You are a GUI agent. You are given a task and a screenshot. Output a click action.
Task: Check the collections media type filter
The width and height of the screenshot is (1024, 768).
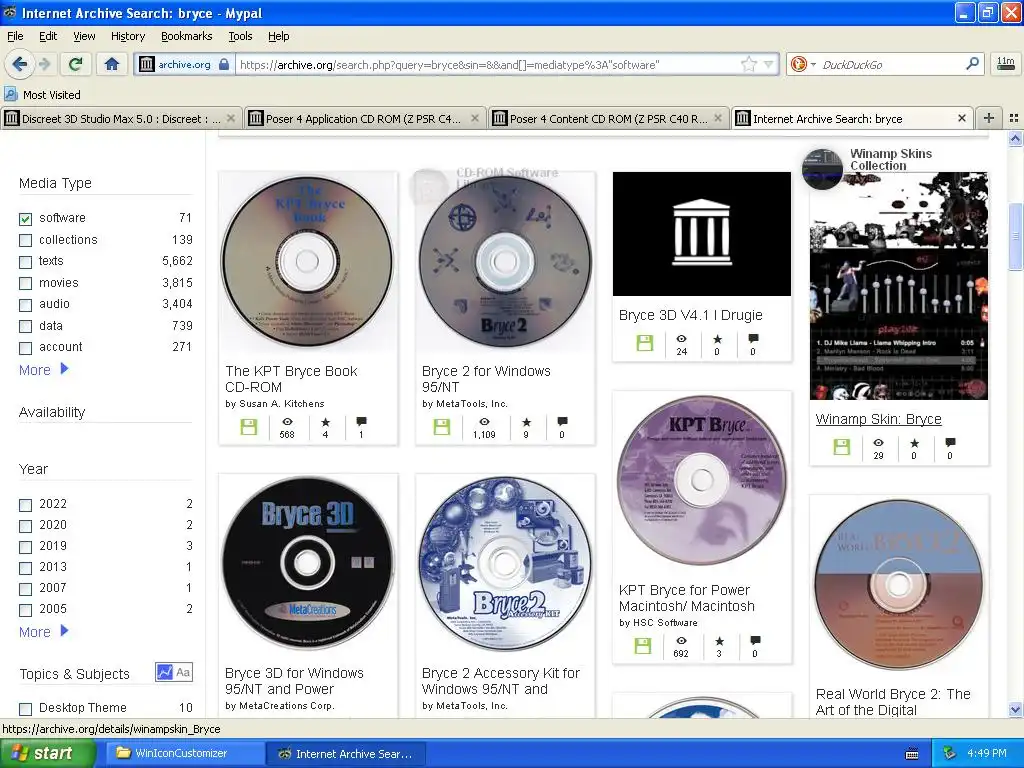click(25, 240)
